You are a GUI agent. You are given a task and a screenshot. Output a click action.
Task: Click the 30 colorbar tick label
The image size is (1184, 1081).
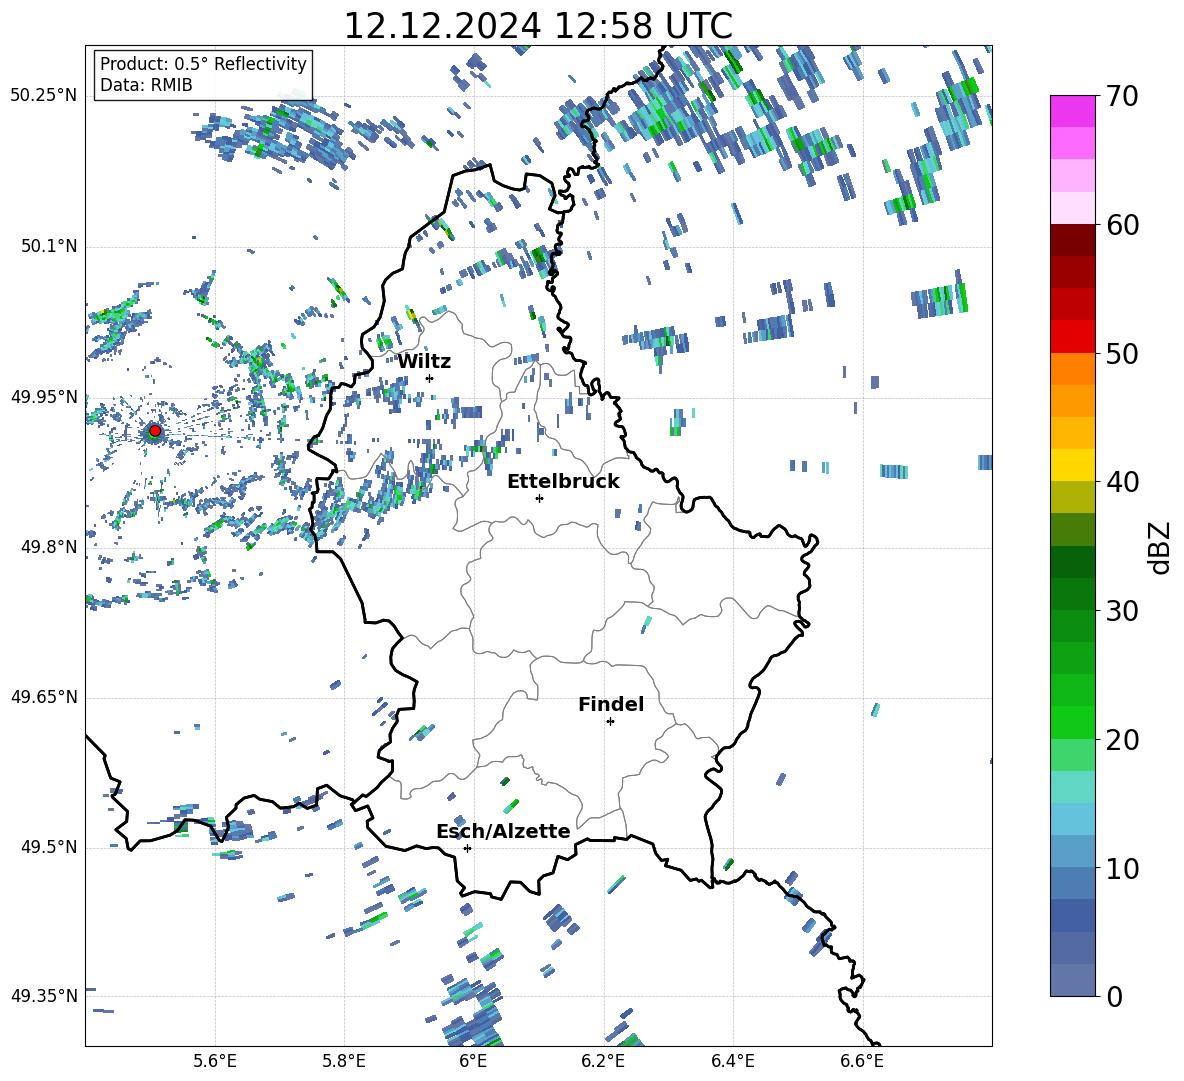(x=1123, y=611)
